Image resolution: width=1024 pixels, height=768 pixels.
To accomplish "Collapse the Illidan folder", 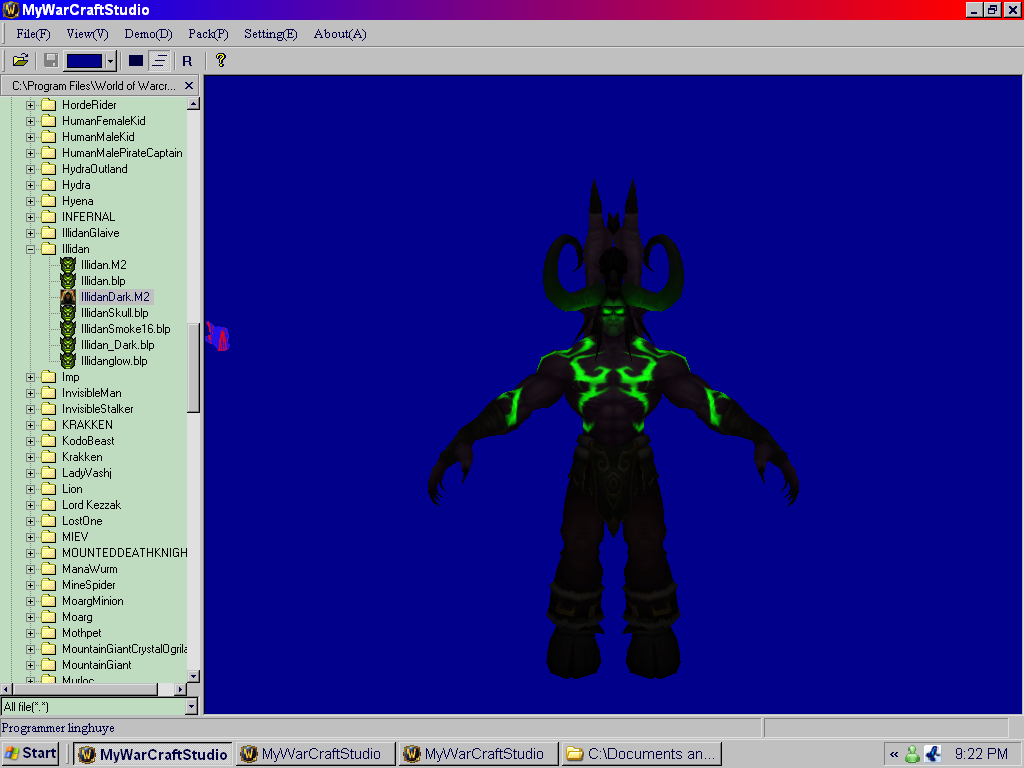I will (x=30, y=249).
